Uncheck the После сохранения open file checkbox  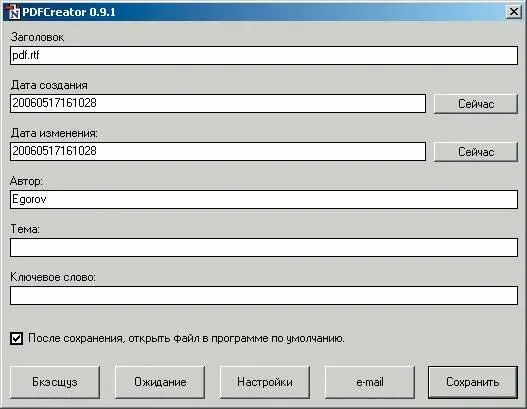click(x=16, y=338)
